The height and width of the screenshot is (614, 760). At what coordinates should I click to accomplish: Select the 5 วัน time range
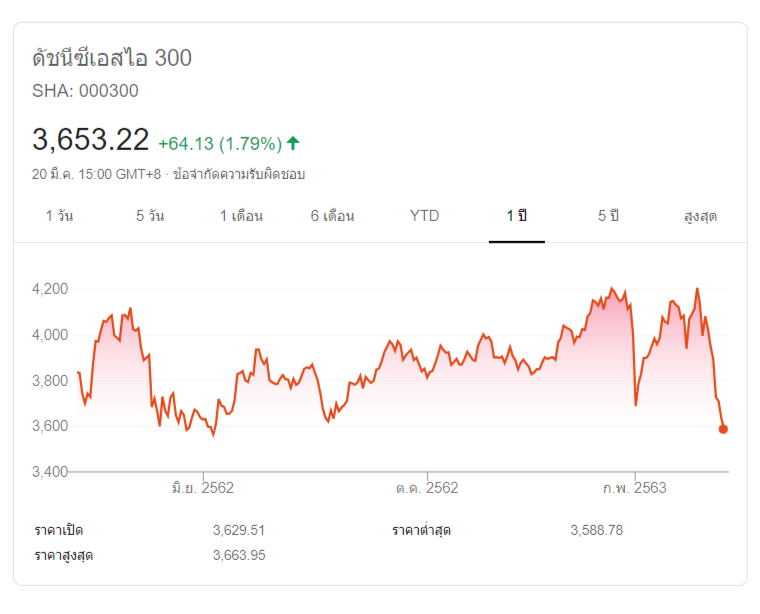[150, 215]
